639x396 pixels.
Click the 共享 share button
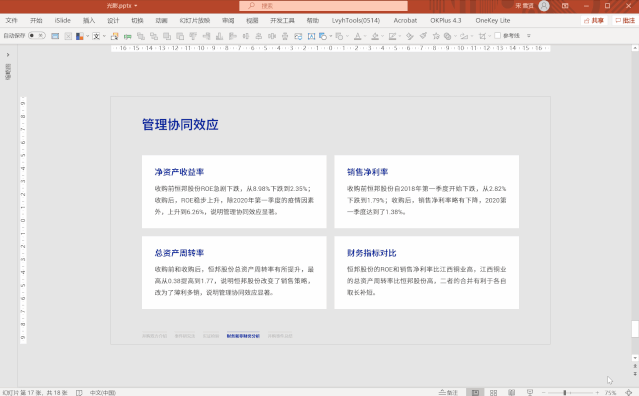(x=594, y=20)
